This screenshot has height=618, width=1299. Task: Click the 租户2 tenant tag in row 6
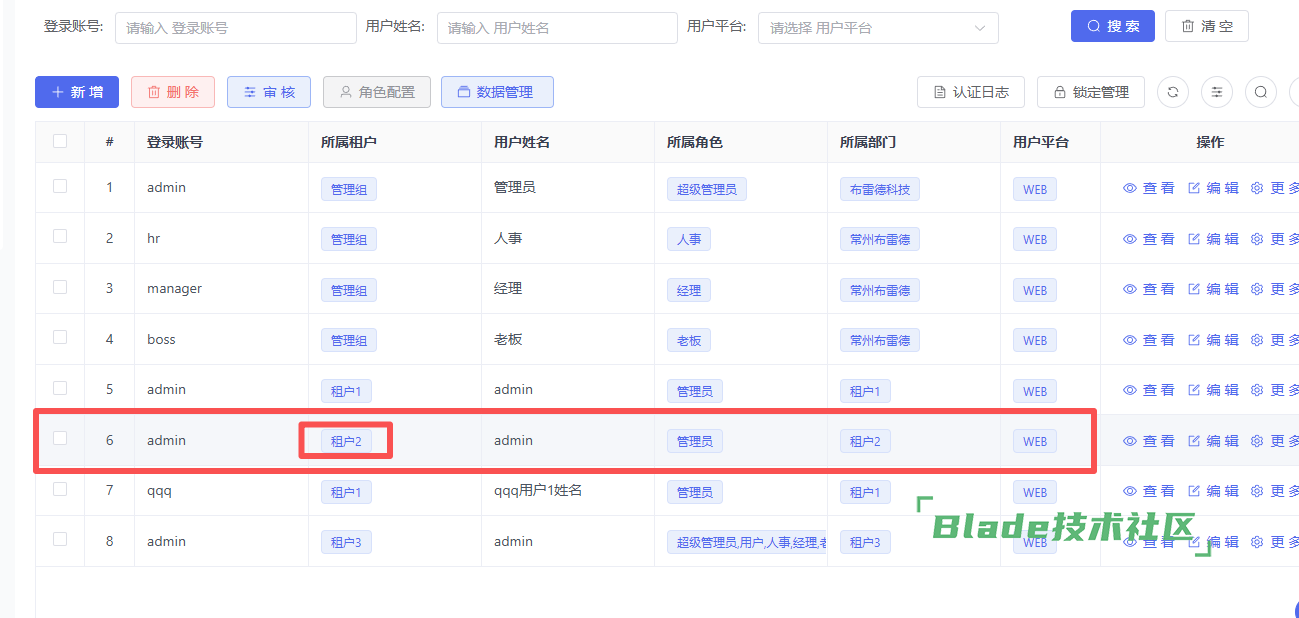tap(346, 441)
